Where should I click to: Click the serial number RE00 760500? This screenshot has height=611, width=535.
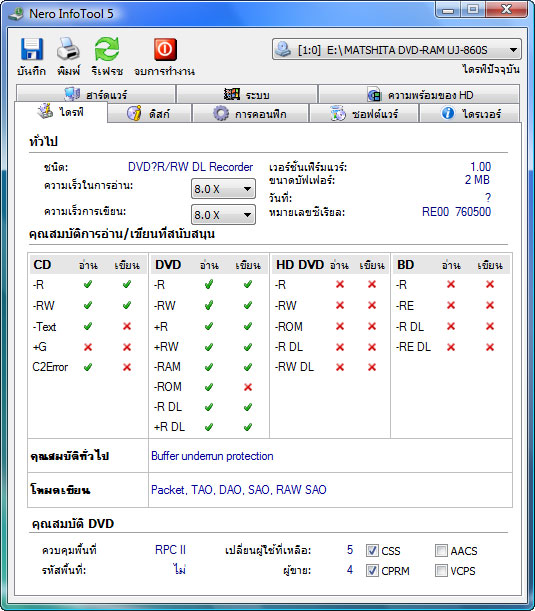(x=456, y=212)
